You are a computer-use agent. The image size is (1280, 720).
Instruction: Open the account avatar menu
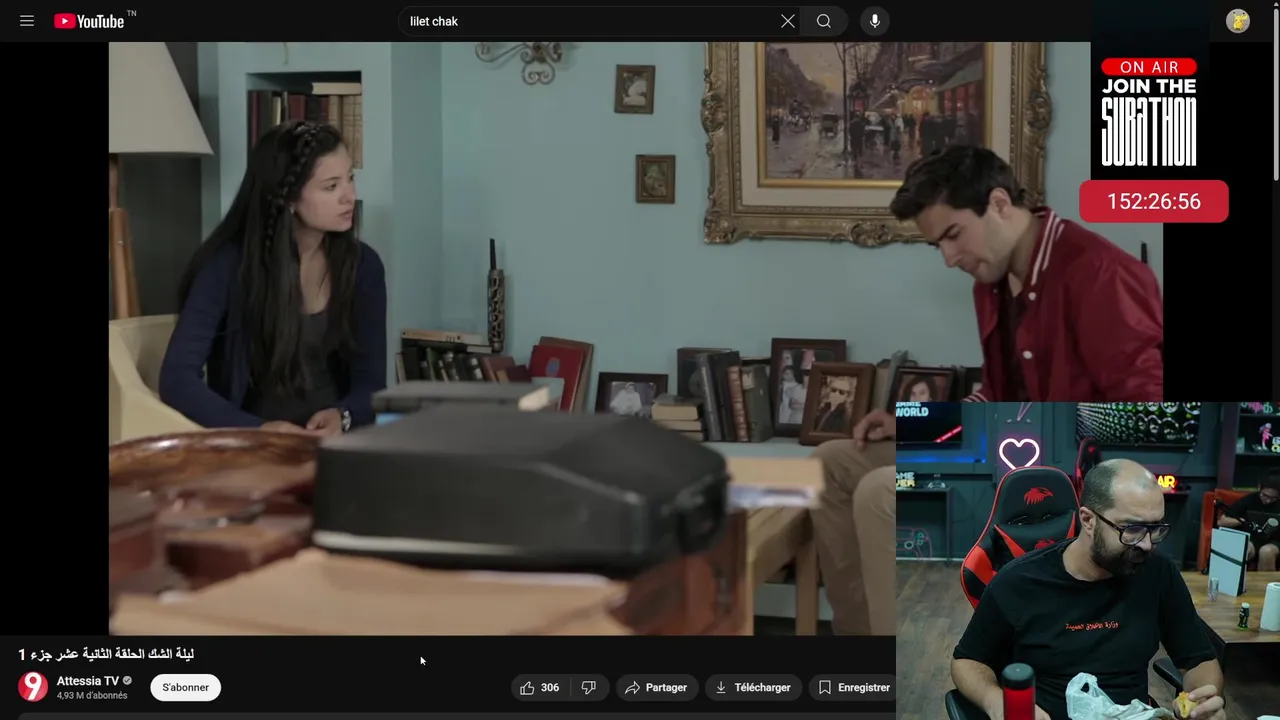pyautogui.click(x=1238, y=21)
